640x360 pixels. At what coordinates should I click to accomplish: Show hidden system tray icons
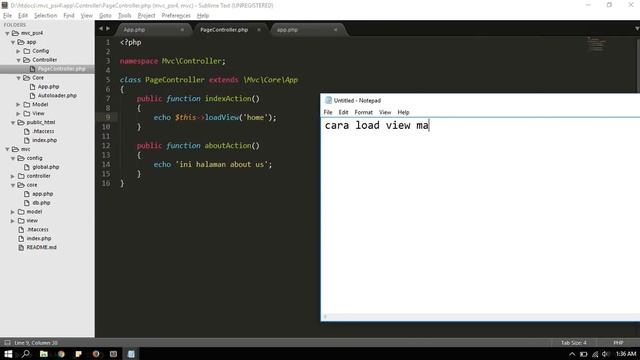(572, 354)
